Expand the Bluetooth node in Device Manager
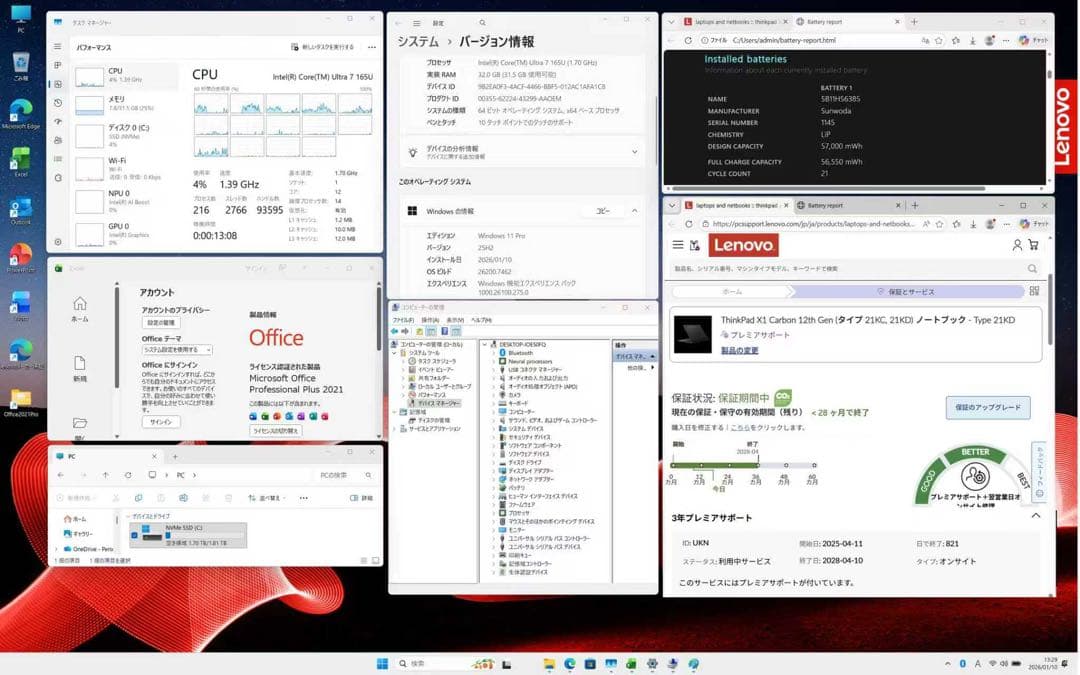 point(490,352)
